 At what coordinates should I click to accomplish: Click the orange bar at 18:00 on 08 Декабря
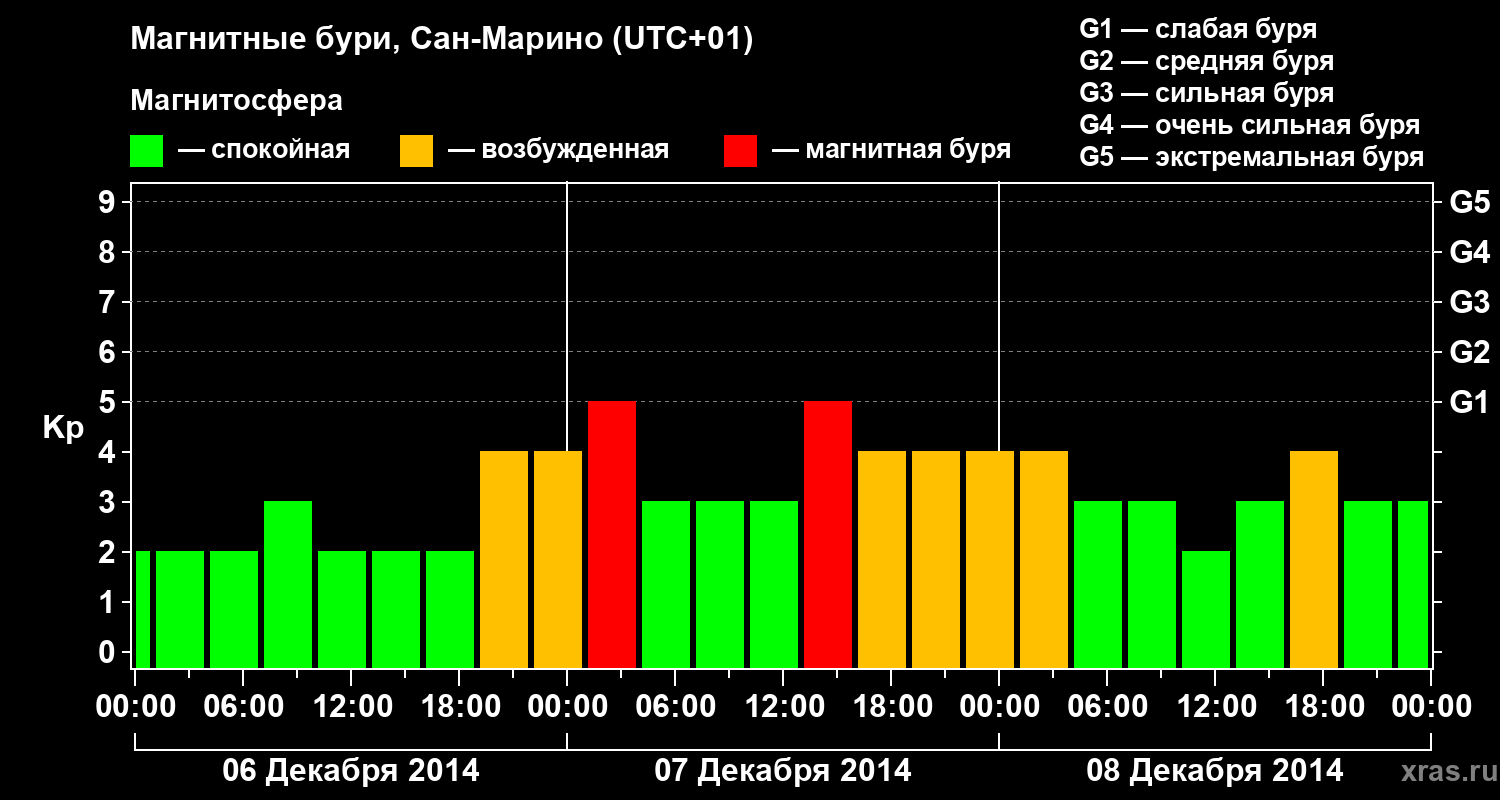pos(1314,559)
